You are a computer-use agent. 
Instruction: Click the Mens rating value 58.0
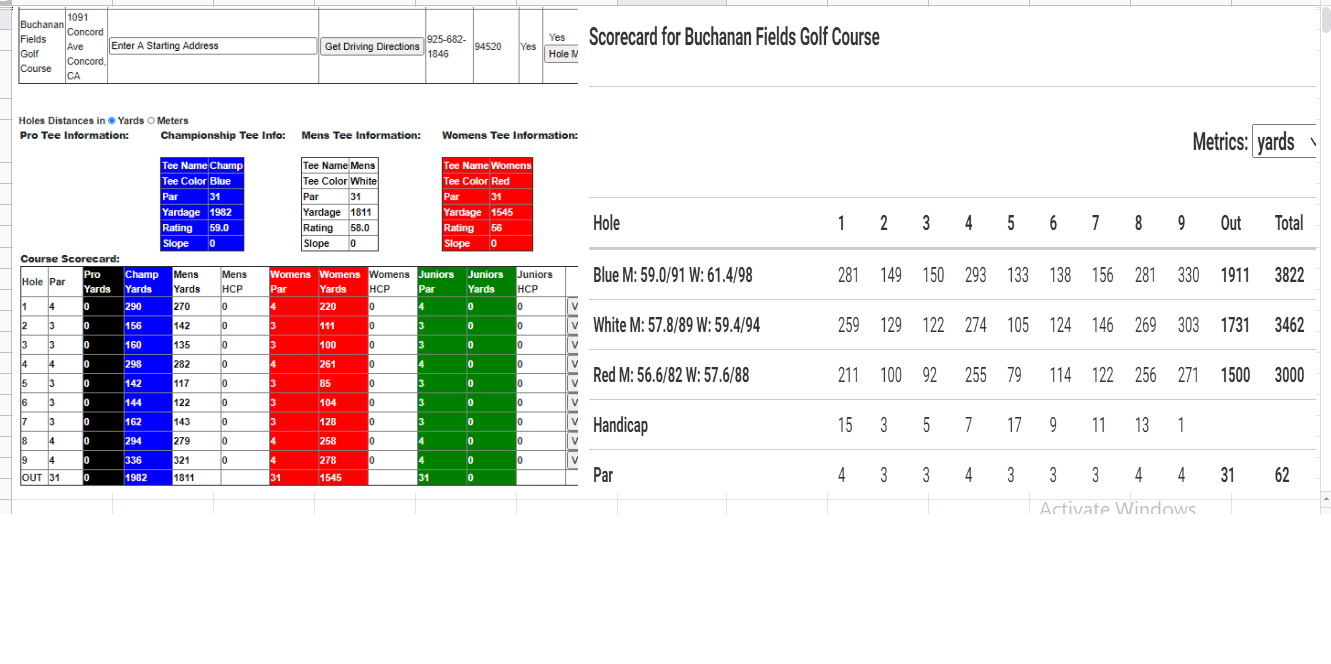(363, 228)
